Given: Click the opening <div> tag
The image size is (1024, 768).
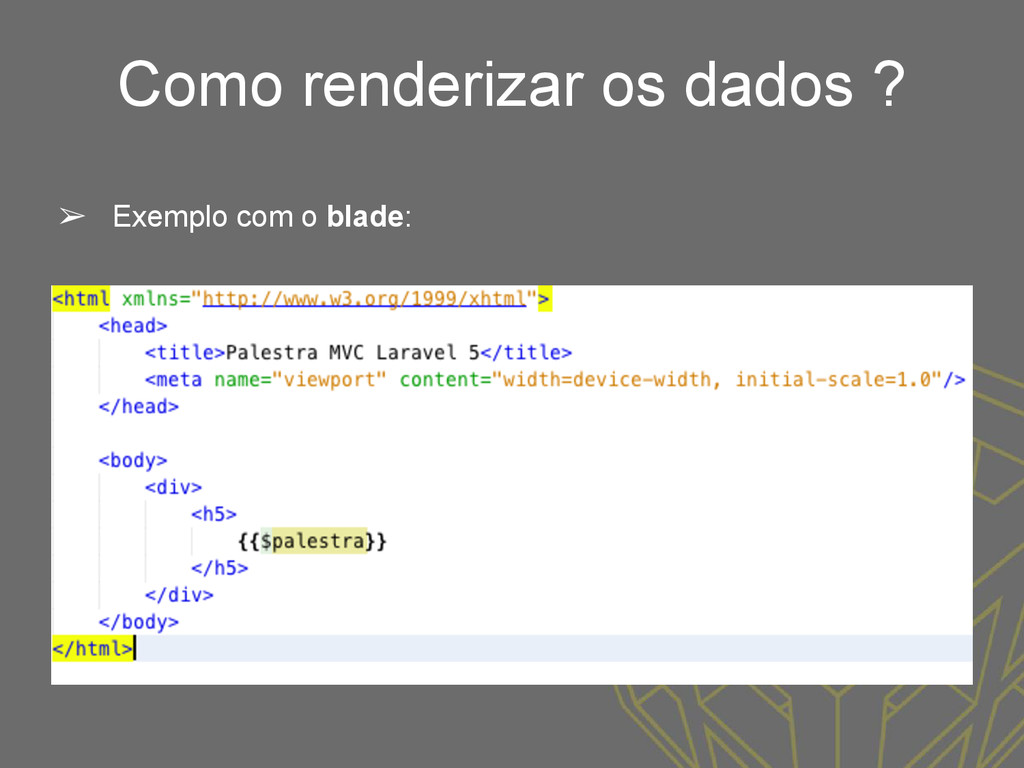Looking at the screenshot, I should click(174, 487).
